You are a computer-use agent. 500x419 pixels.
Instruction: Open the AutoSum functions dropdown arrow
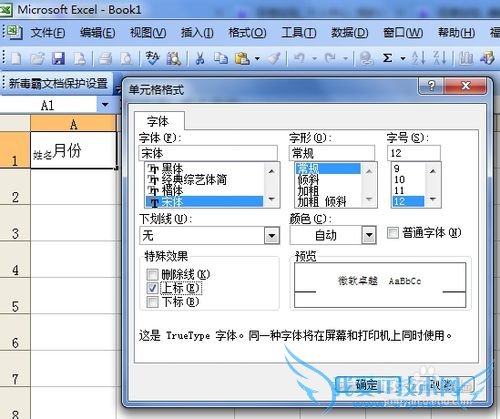click(x=403, y=59)
